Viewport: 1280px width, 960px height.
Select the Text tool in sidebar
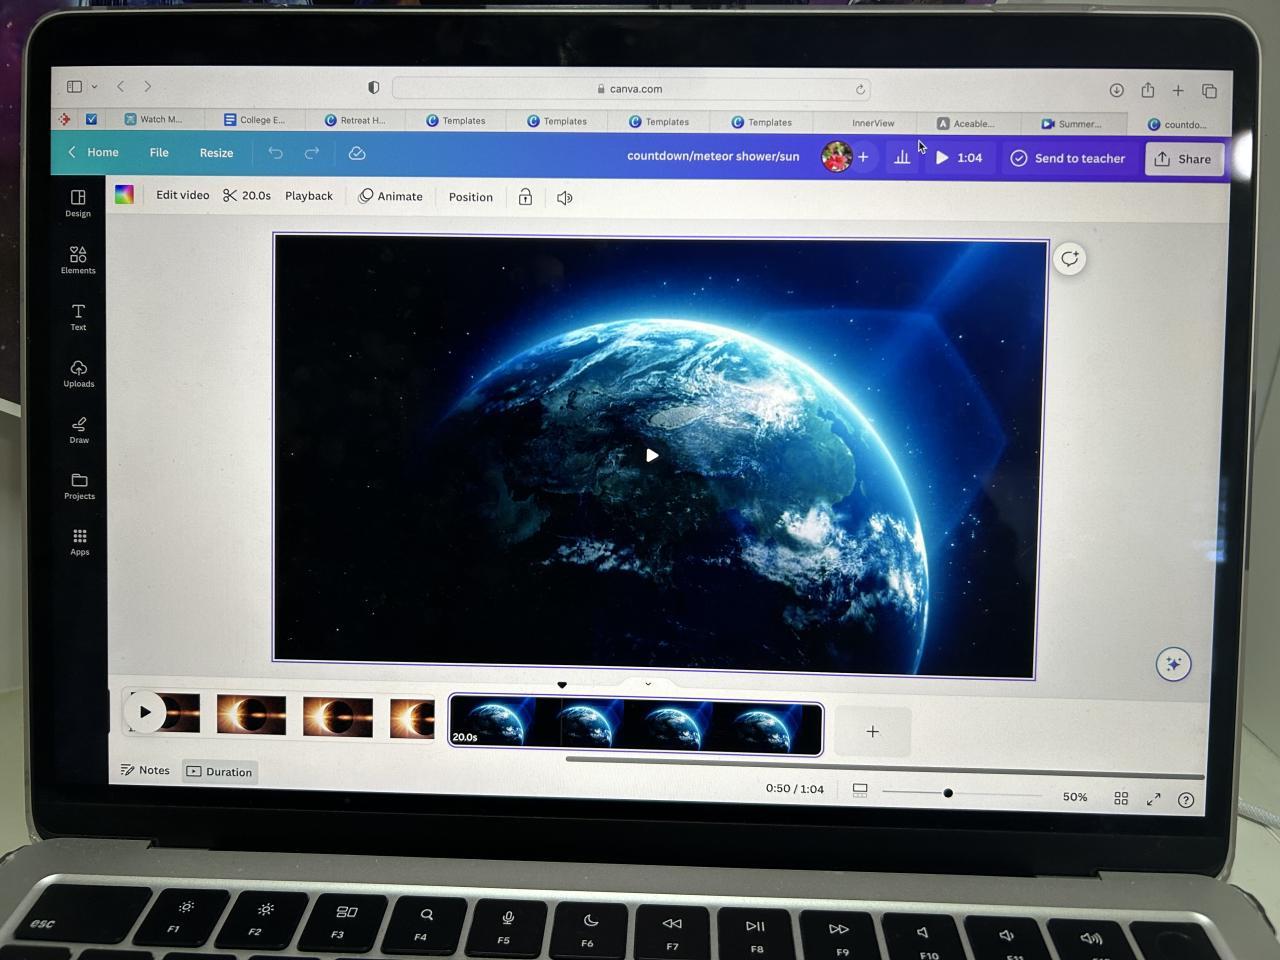(x=78, y=317)
